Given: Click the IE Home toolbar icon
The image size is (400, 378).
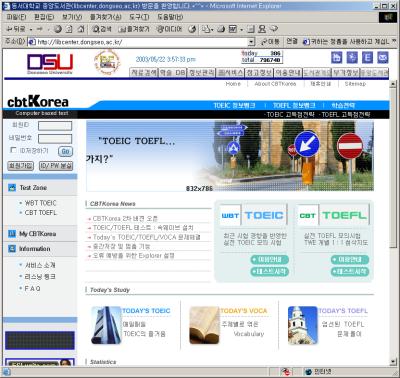Looking at the screenshot, I should coord(81,29).
